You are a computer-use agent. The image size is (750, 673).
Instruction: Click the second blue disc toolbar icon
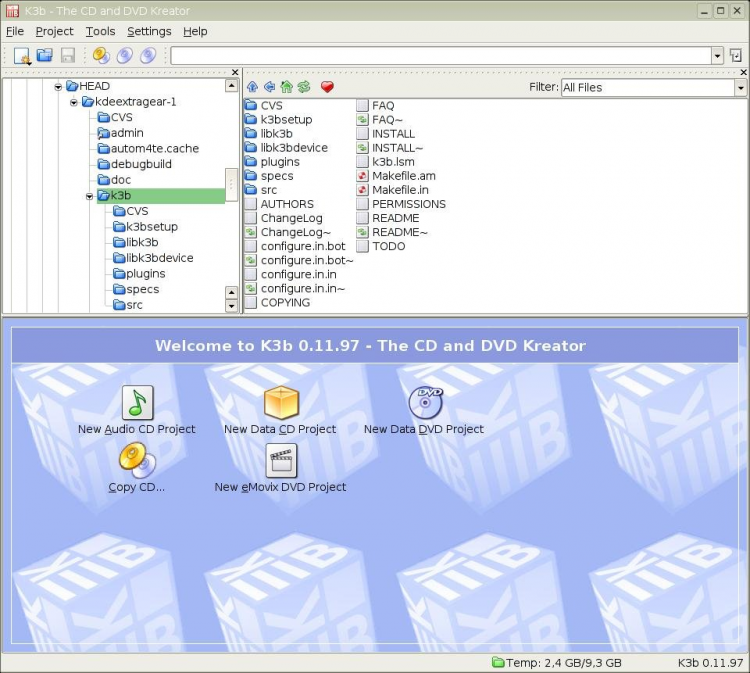pos(148,55)
